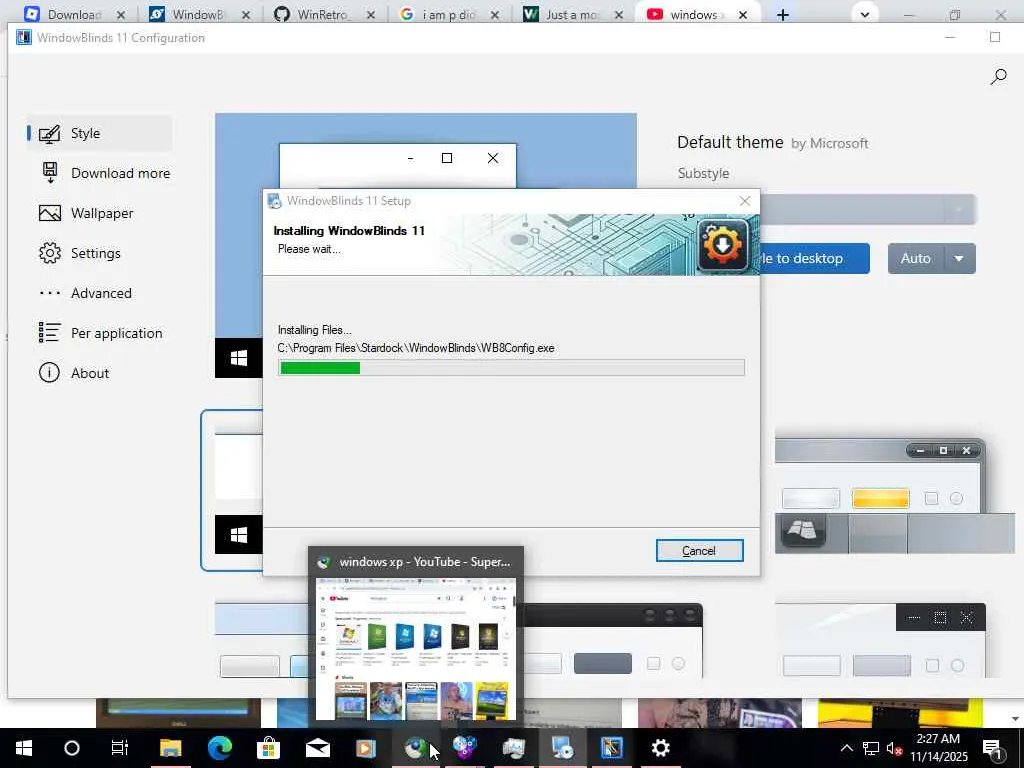Open the media player taskbar icon
The width and height of the screenshot is (1024, 768).
(x=366, y=748)
